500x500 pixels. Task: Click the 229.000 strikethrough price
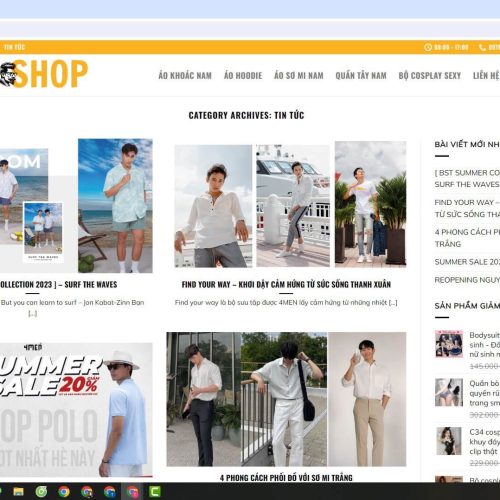[484, 463]
